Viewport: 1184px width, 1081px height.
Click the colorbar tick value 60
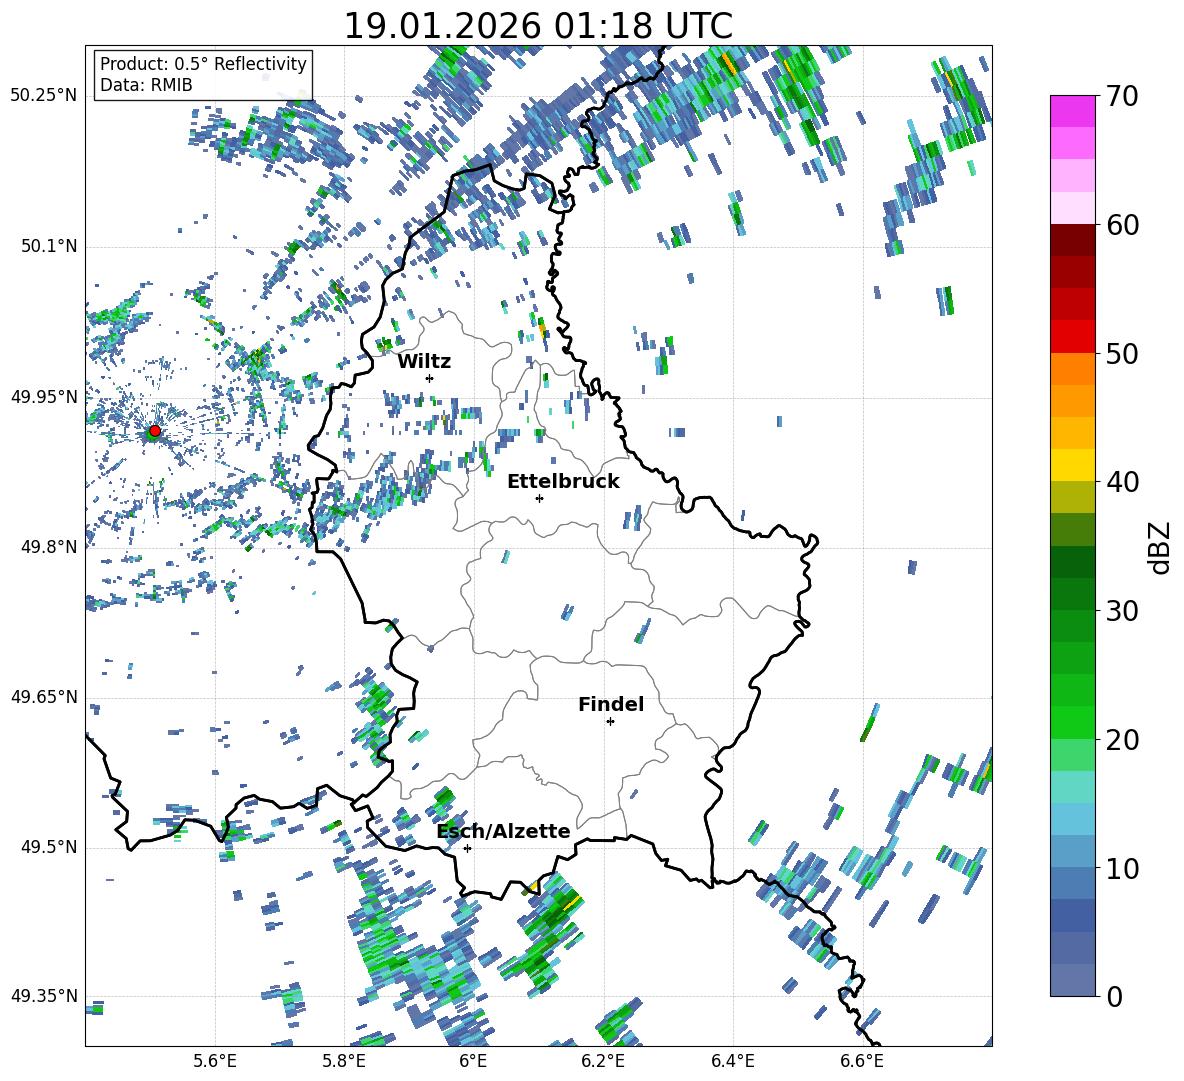pyautogui.click(x=1122, y=225)
